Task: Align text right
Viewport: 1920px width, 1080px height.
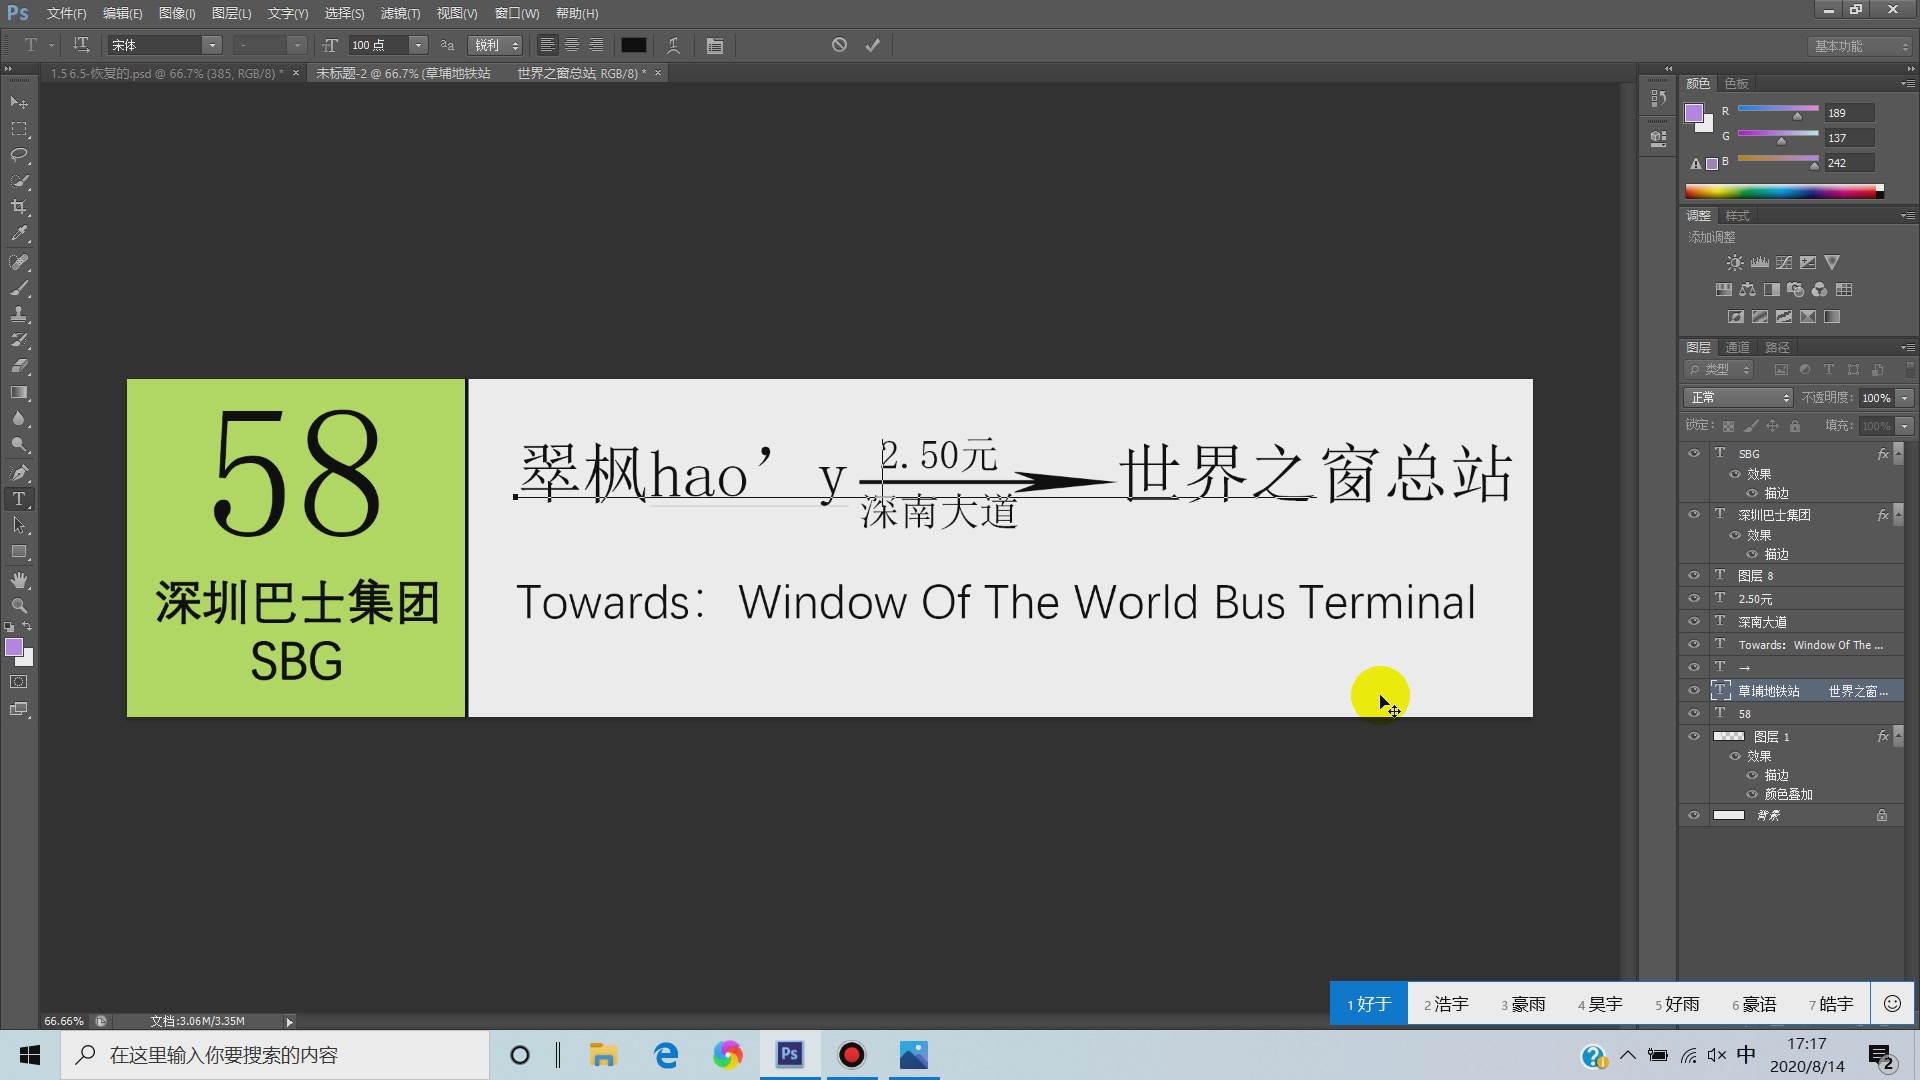Action: click(x=596, y=45)
